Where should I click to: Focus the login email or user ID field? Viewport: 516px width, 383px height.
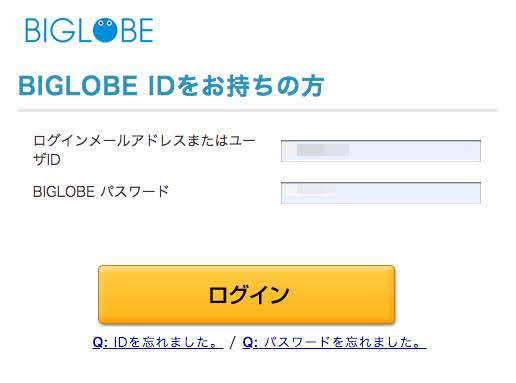pos(381,151)
